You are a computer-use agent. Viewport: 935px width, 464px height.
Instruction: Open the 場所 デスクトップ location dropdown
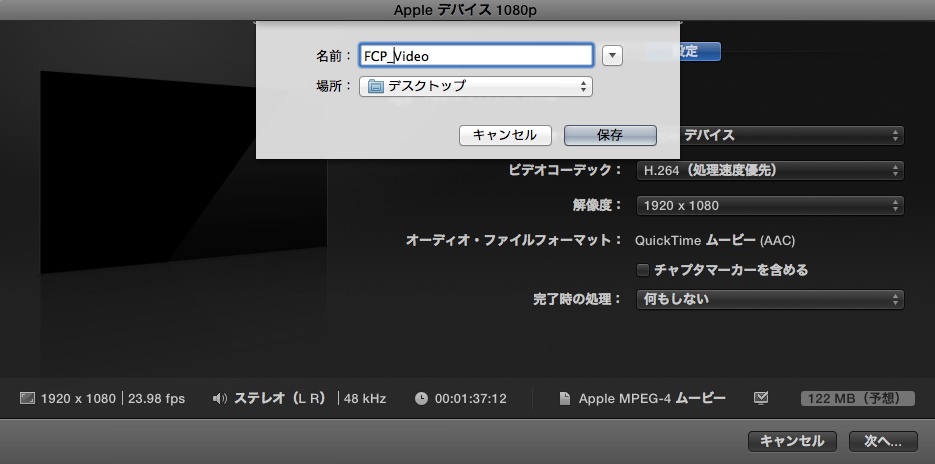[476, 86]
